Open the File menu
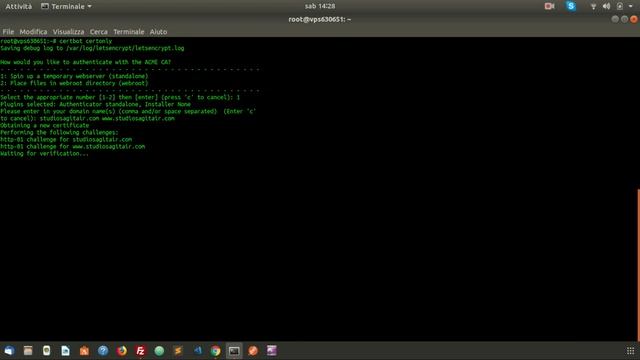640x360 pixels. coord(8,32)
